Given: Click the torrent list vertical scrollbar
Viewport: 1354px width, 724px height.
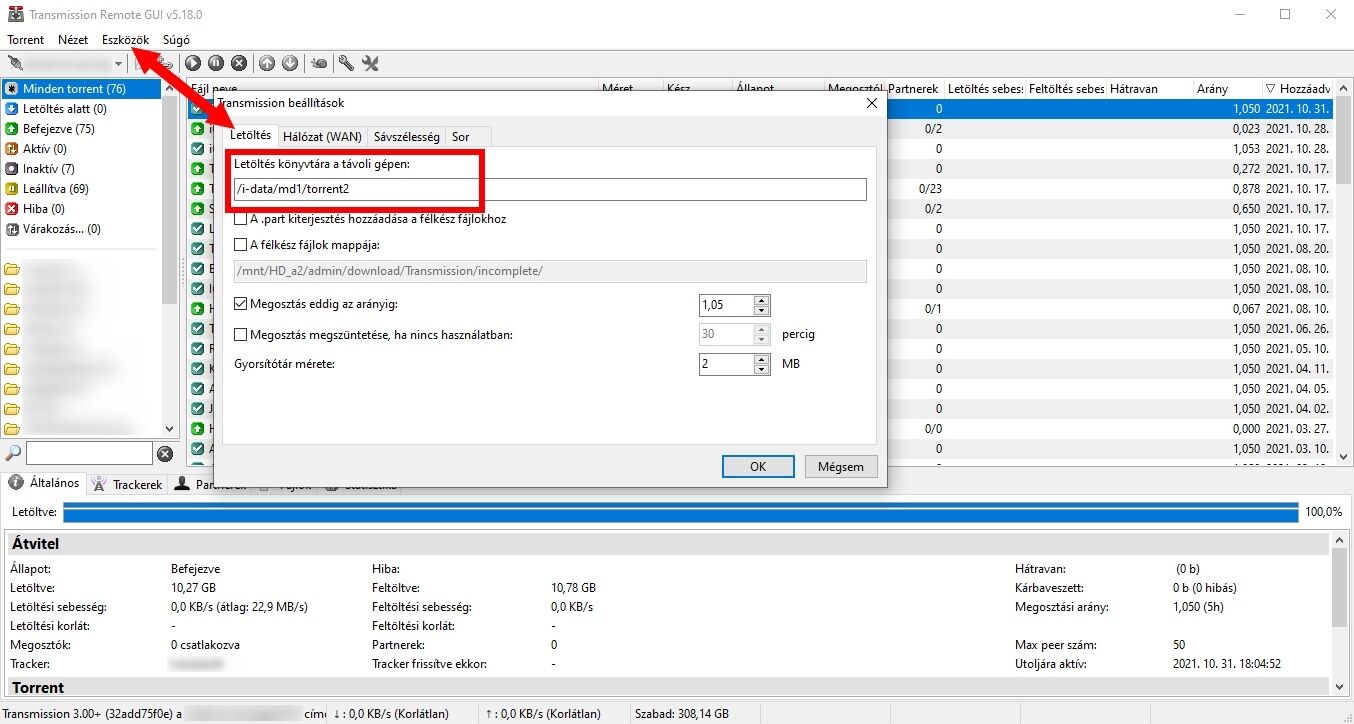Looking at the screenshot, I should [x=1343, y=270].
